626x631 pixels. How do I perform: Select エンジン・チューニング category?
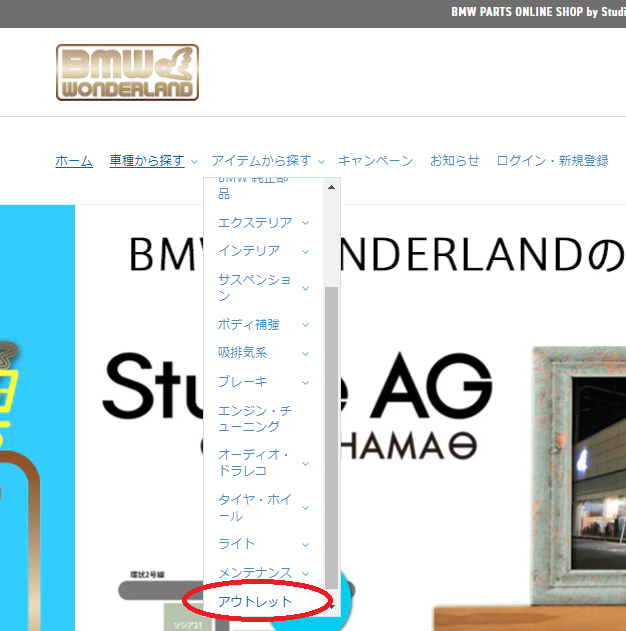click(255, 419)
